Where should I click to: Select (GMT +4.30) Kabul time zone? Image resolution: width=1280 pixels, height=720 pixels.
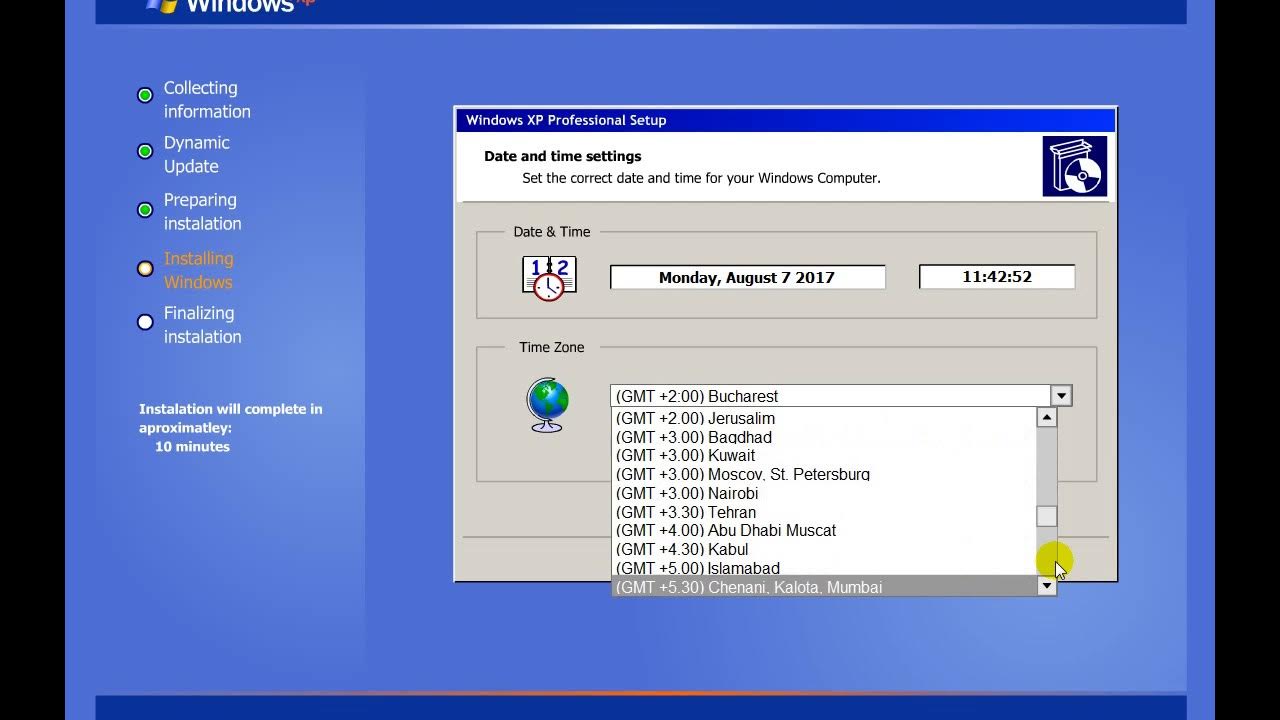point(824,549)
